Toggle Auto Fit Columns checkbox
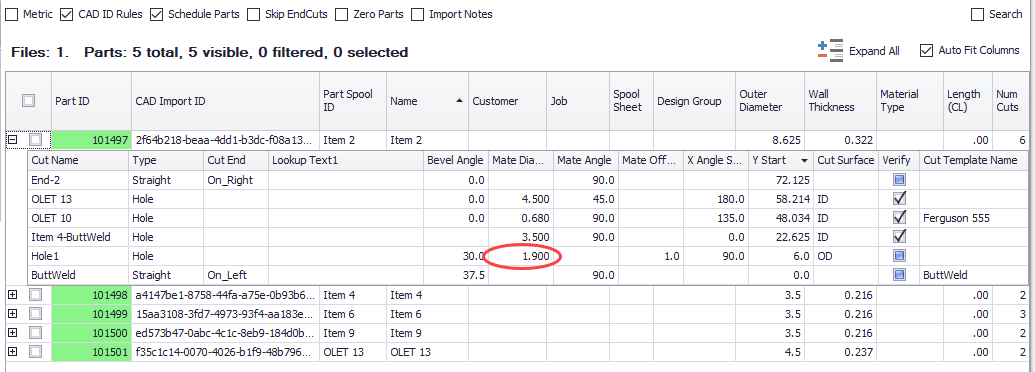 [x=926, y=51]
